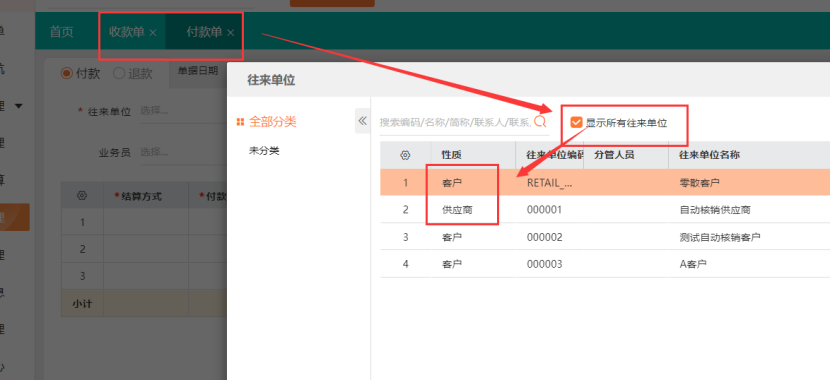The image size is (830, 381).
Task: Select the 未分类 category
Action: (264, 151)
